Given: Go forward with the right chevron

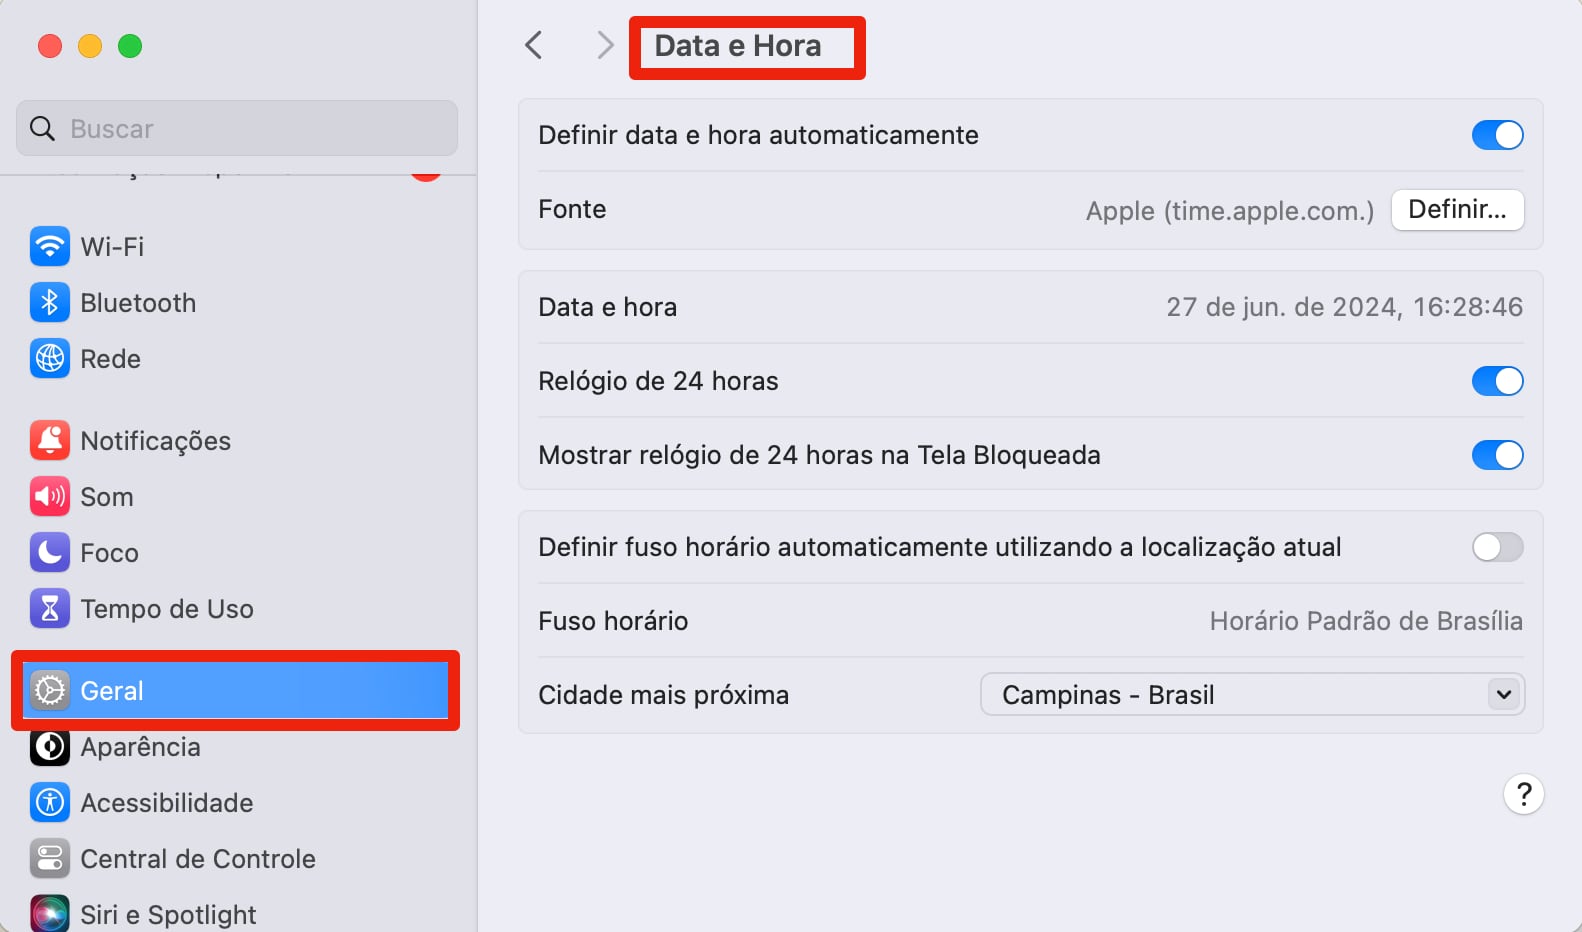Looking at the screenshot, I should pos(604,45).
